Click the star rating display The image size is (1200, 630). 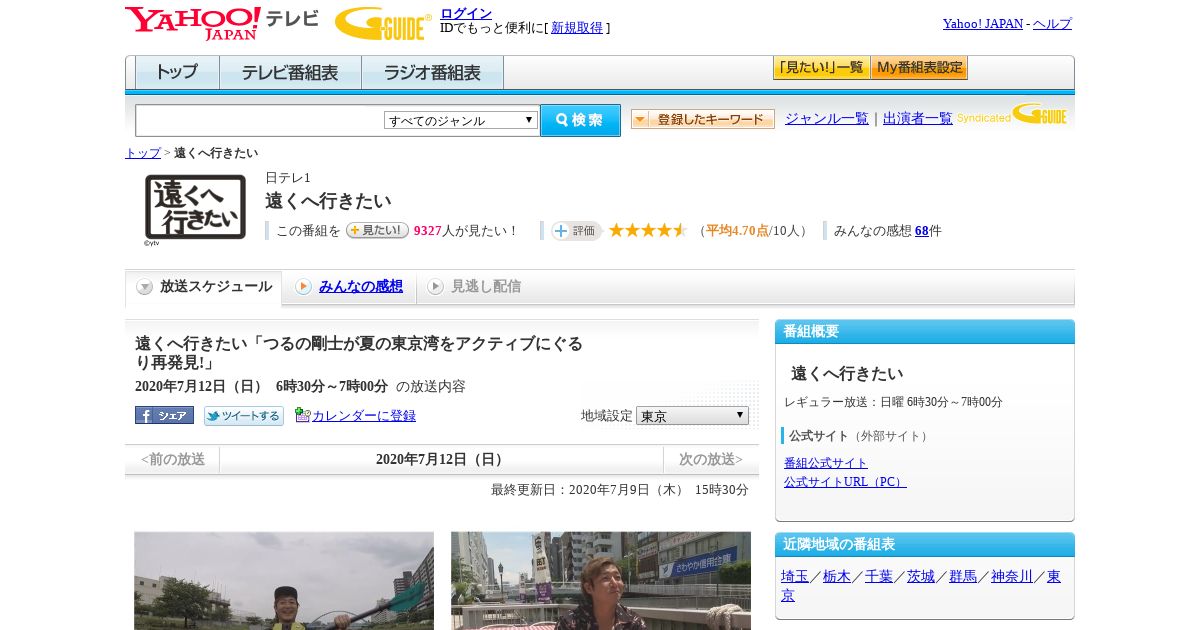(x=648, y=230)
